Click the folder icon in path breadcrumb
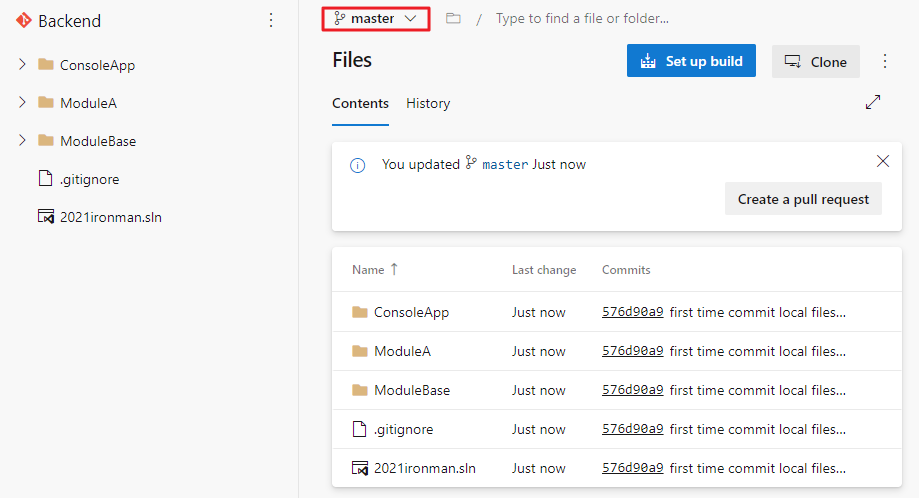 (453, 18)
